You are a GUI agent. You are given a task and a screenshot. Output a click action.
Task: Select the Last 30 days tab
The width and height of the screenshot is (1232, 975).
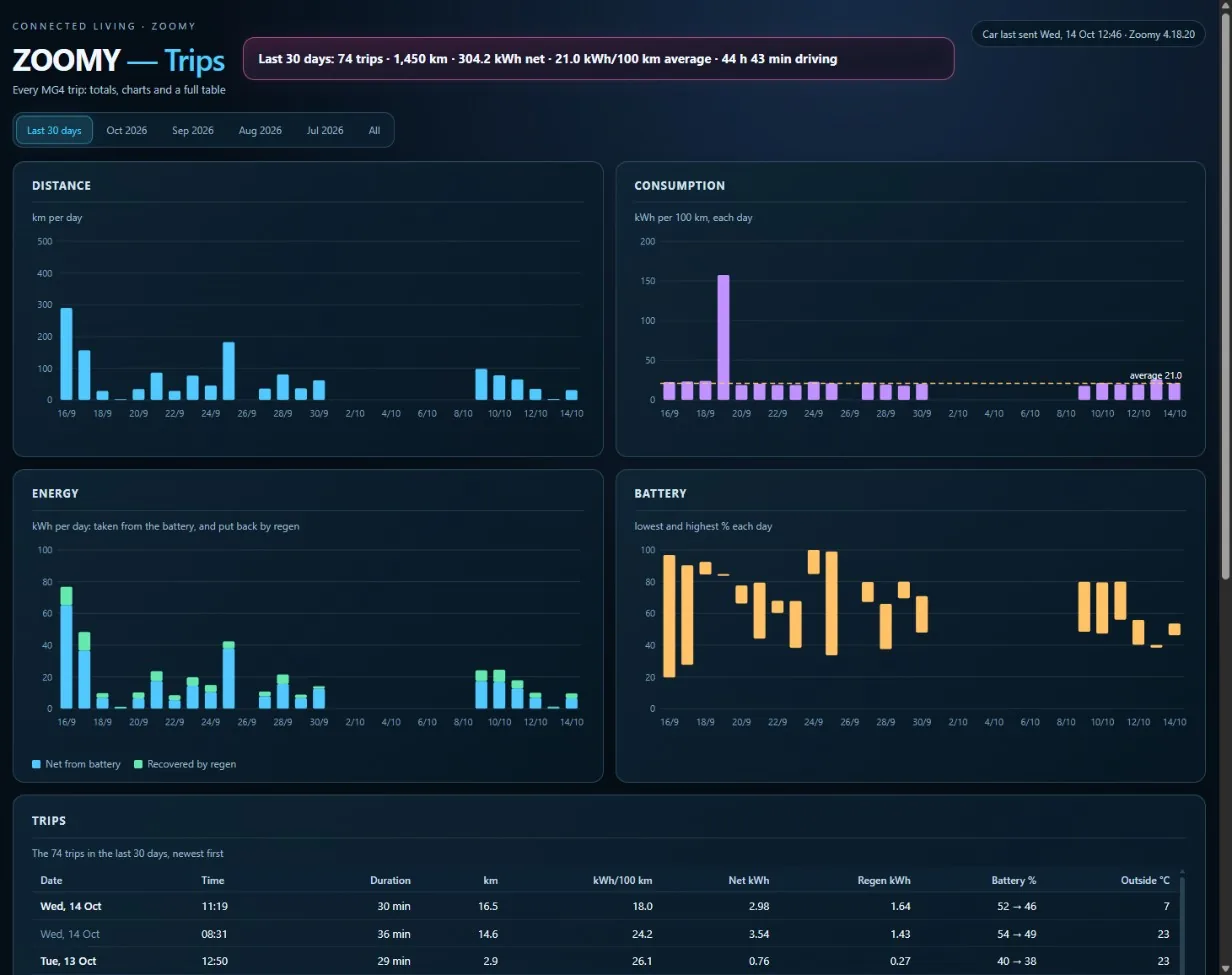[54, 130]
